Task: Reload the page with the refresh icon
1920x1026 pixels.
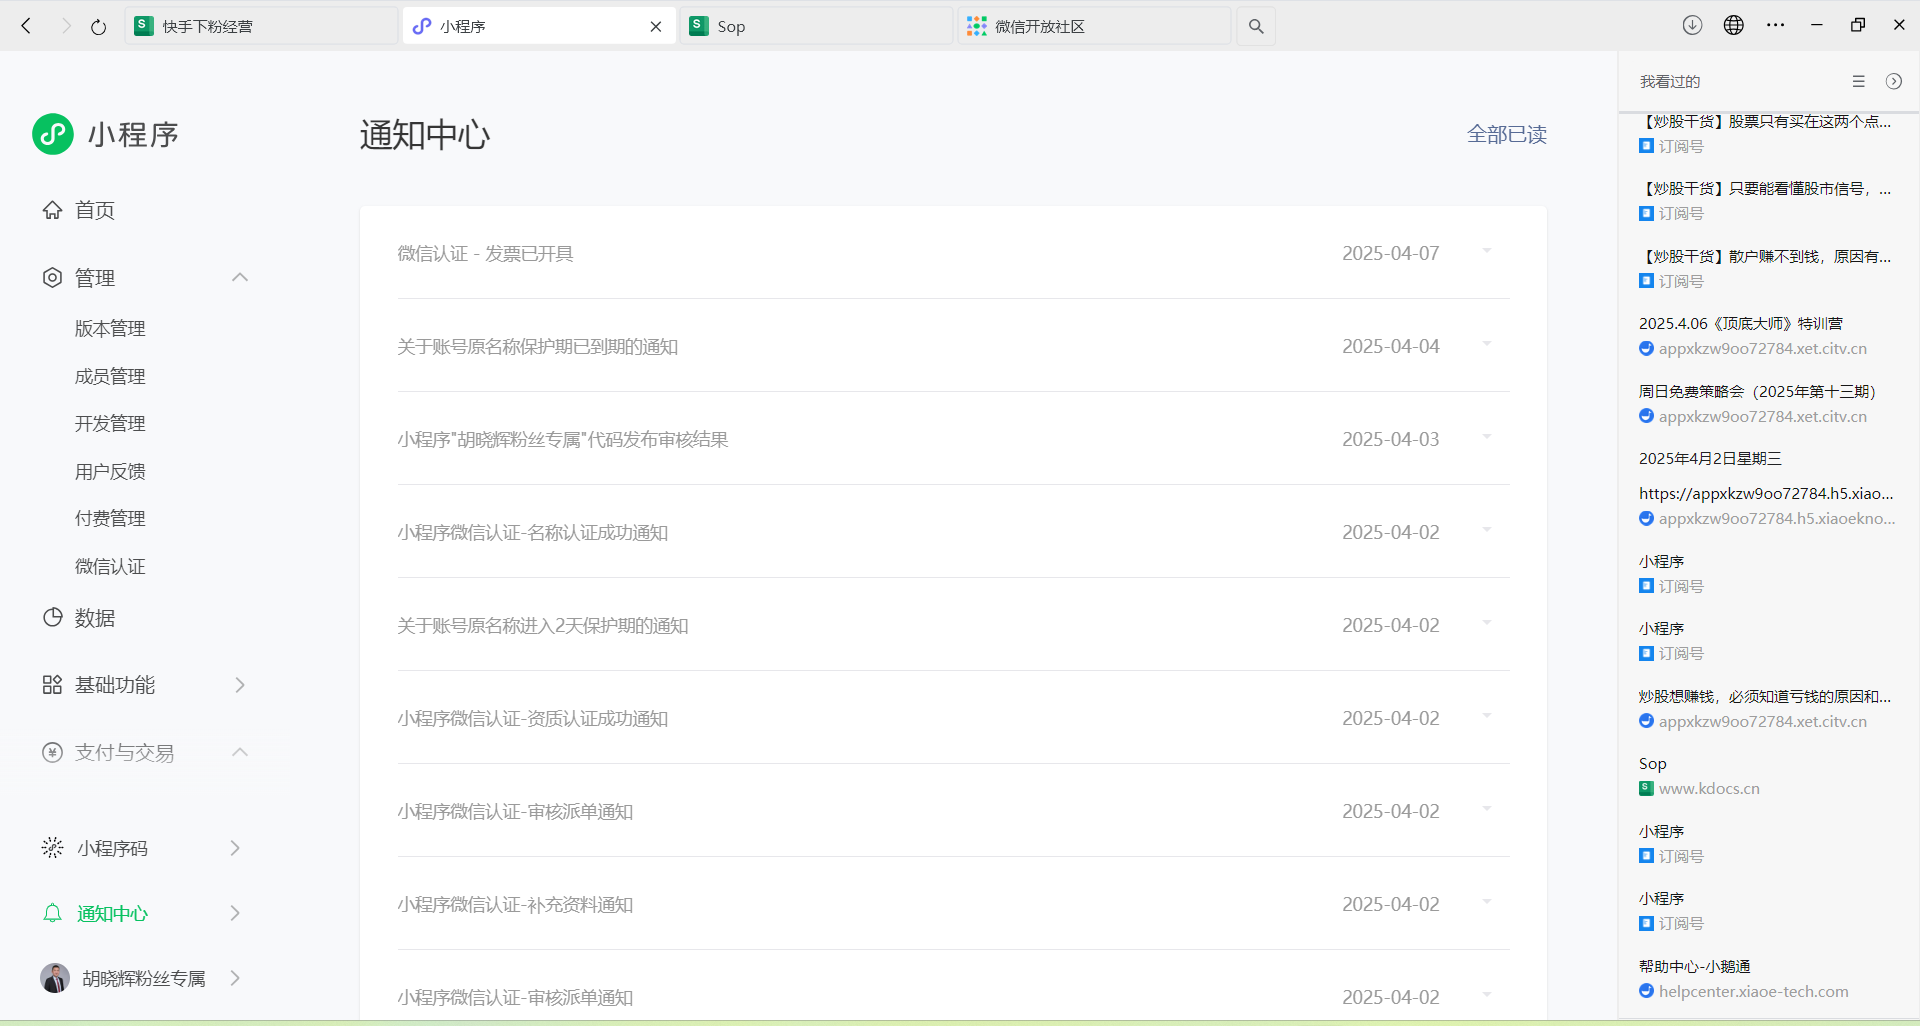Action: [x=98, y=27]
